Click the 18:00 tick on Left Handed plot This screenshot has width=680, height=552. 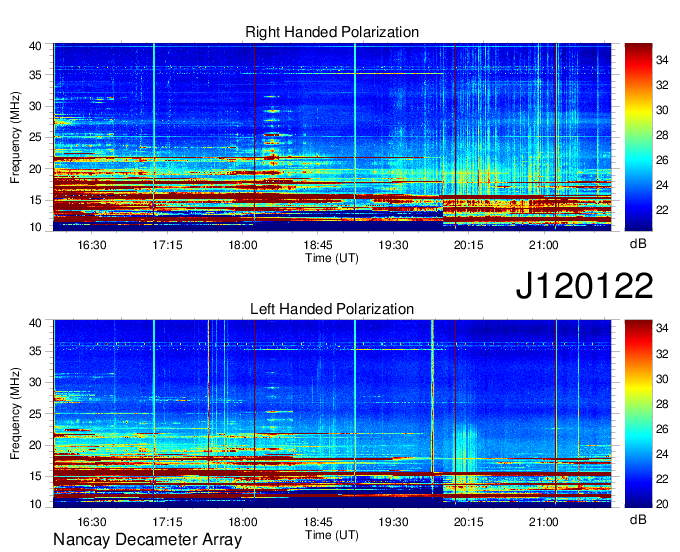tap(242, 522)
